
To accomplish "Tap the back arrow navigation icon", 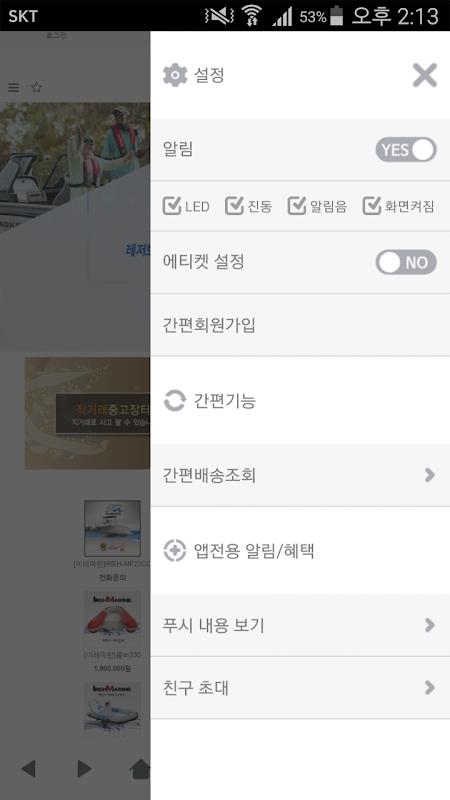I will (29, 768).
